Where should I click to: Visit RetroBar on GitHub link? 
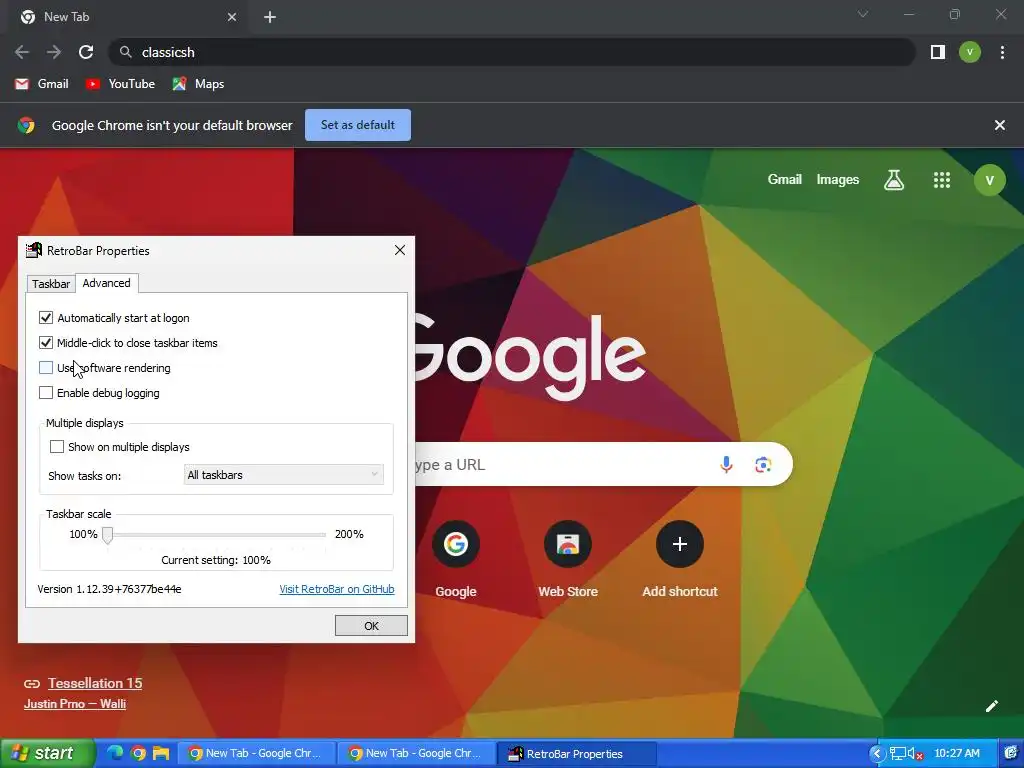pos(337,589)
